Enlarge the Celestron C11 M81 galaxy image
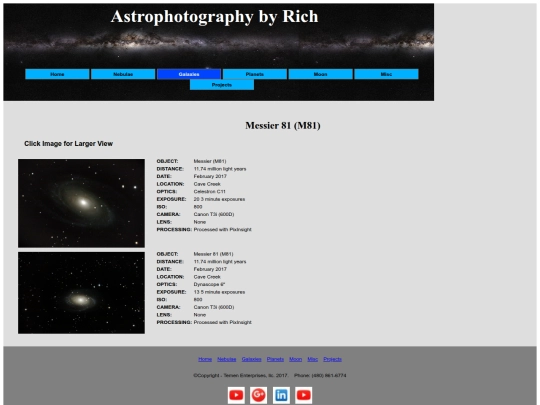Screen dimensions: 540x405 tap(81, 203)
